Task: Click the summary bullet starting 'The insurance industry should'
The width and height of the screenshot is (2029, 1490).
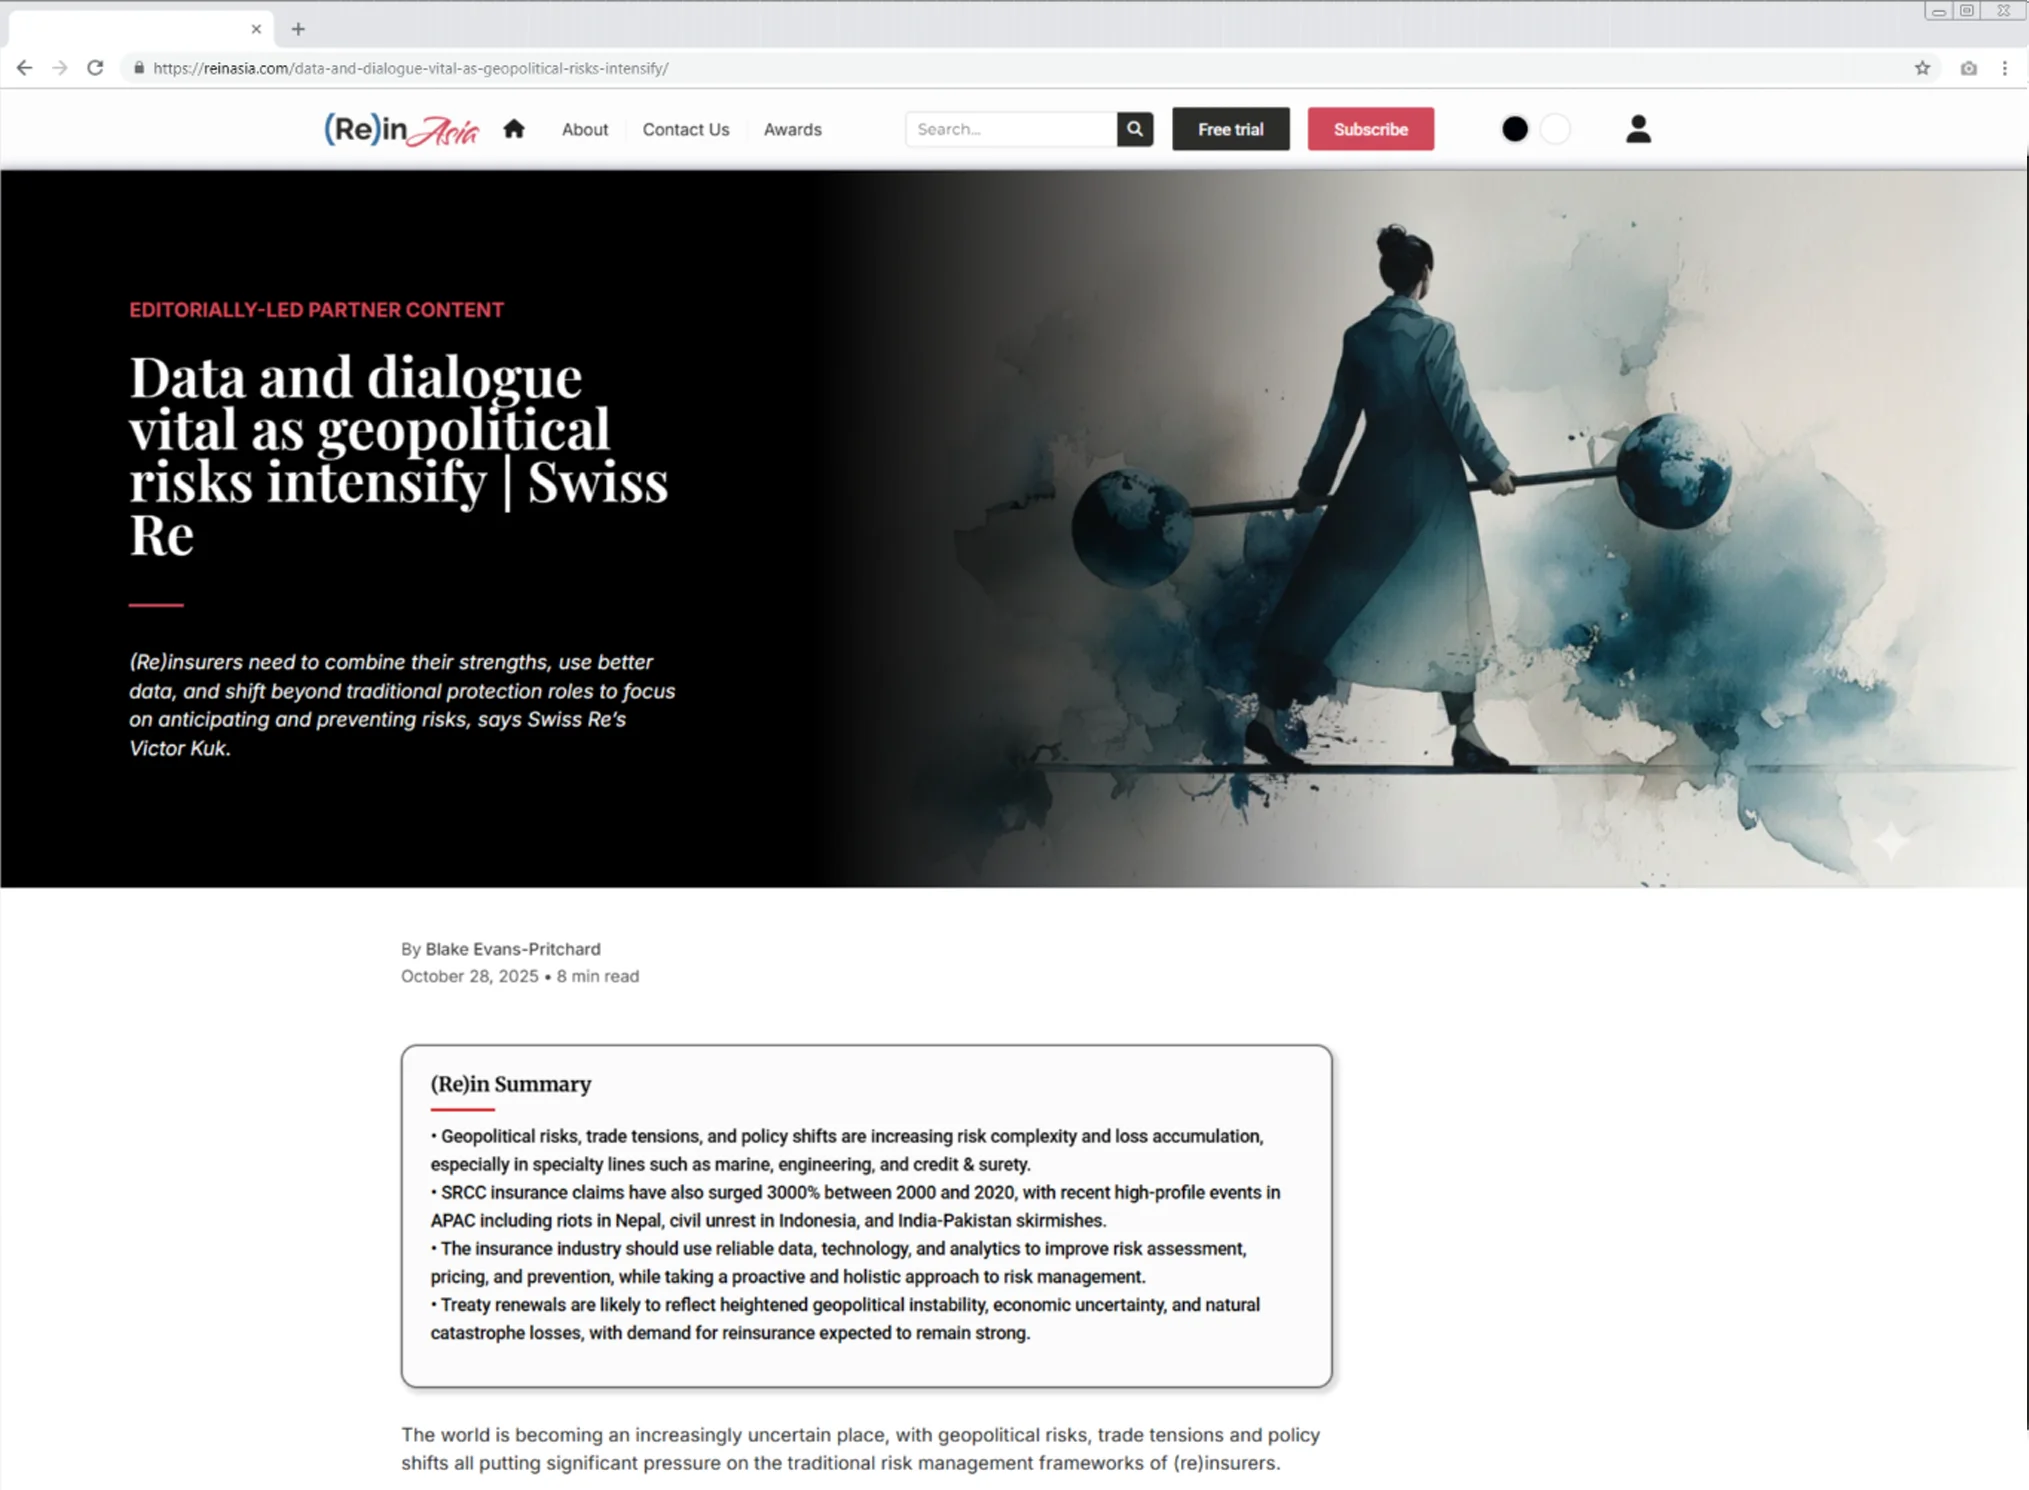Action: pyautogui.click(x=839, y=1262)
